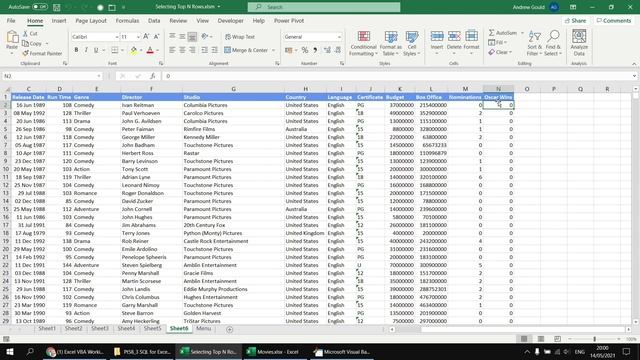Increase decimal places icon
Viewport: 640px width, 360px height.
pos(327,50)
